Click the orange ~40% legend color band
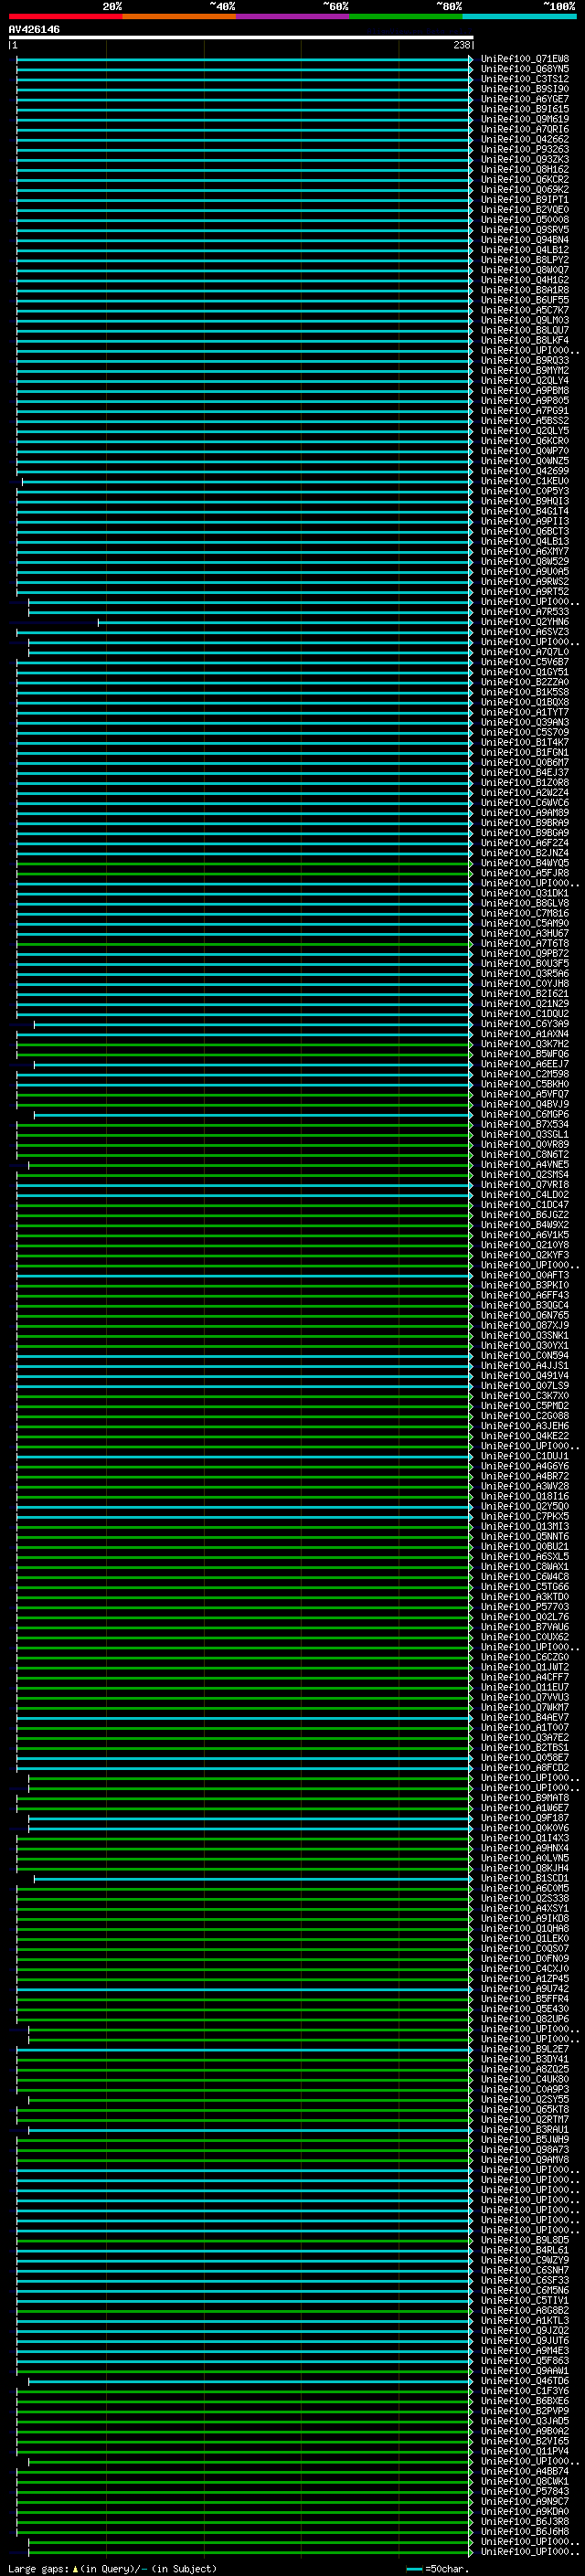This screenshot has height=2576, width=585. point(179,16)
